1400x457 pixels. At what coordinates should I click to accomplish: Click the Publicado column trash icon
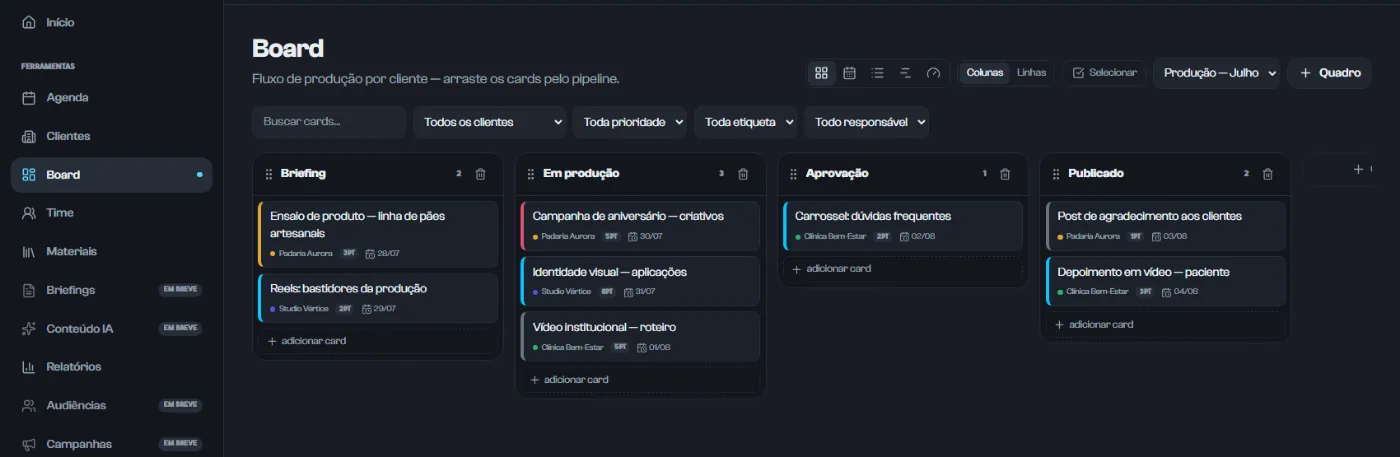click(1268, 174)
